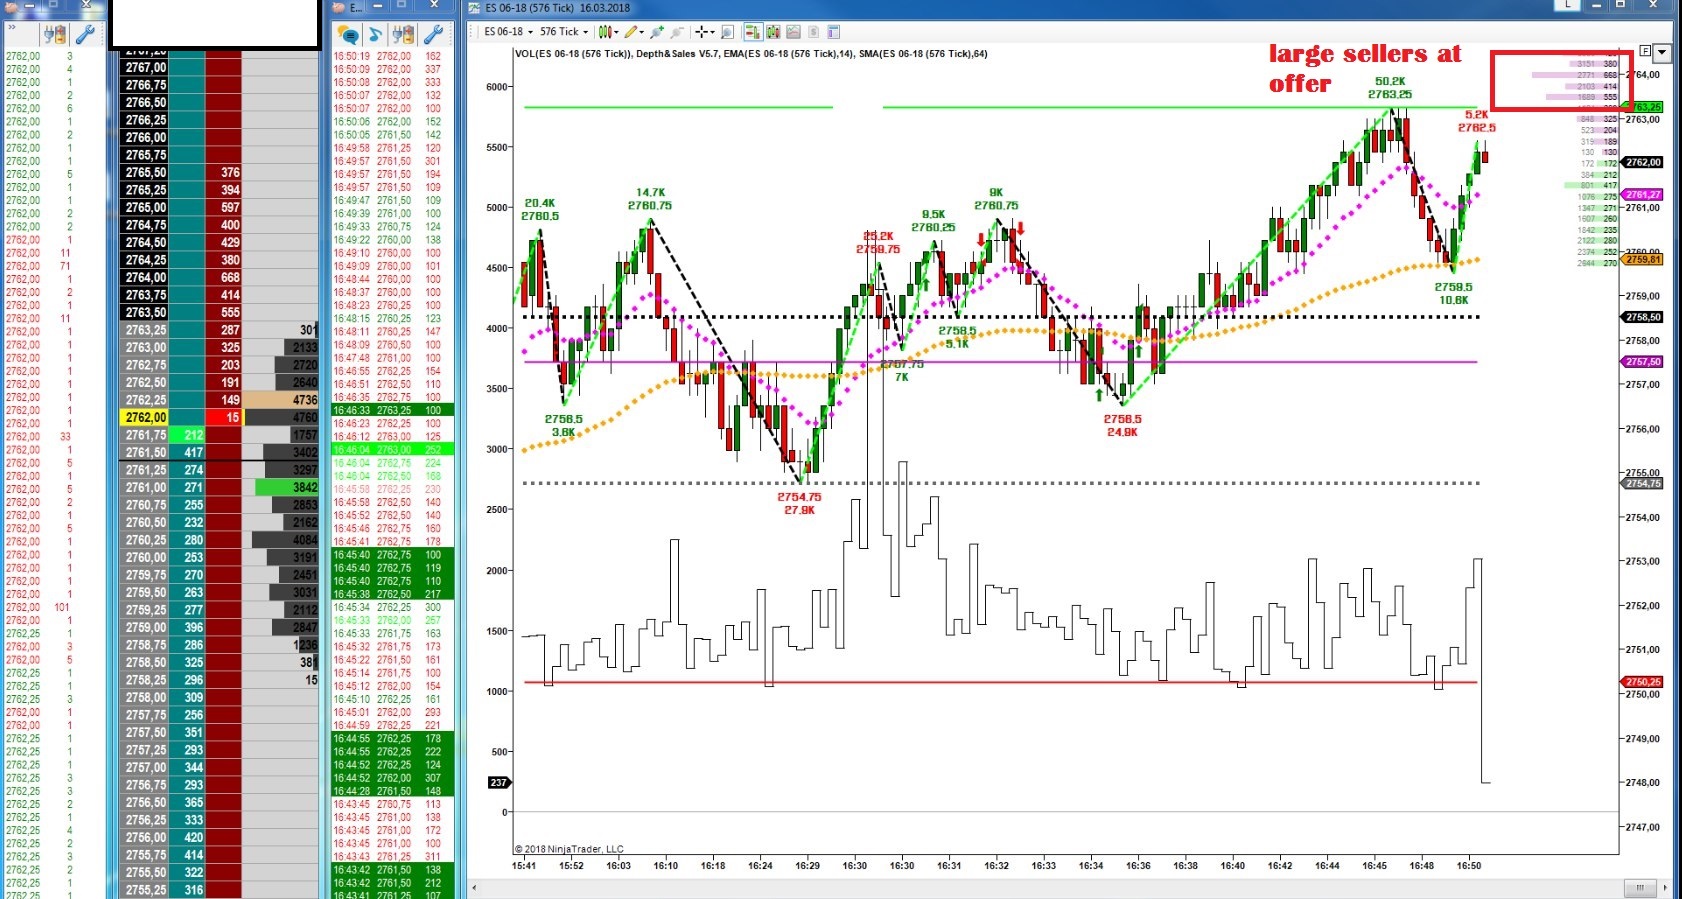Expand the chart style dropdown arrow

click(x=616, y=32)
